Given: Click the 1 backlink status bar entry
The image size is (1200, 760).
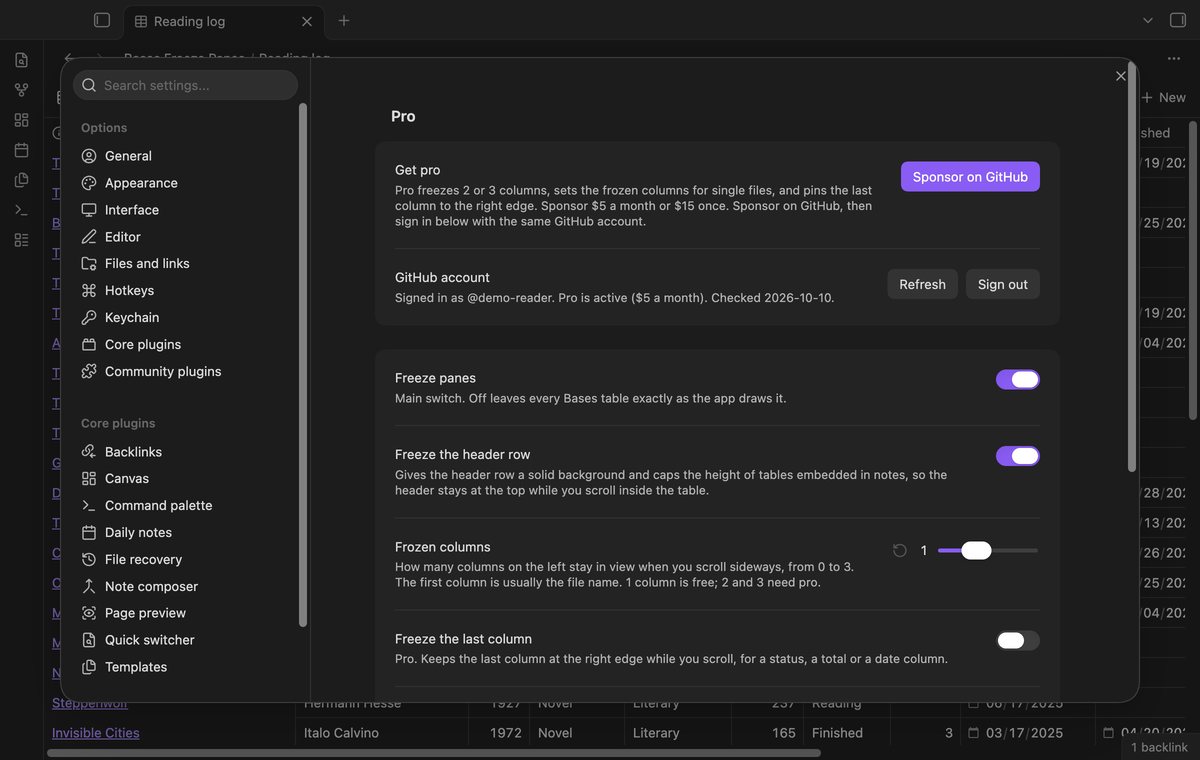Looking at the screenshot, I should tap(1159, 748).
